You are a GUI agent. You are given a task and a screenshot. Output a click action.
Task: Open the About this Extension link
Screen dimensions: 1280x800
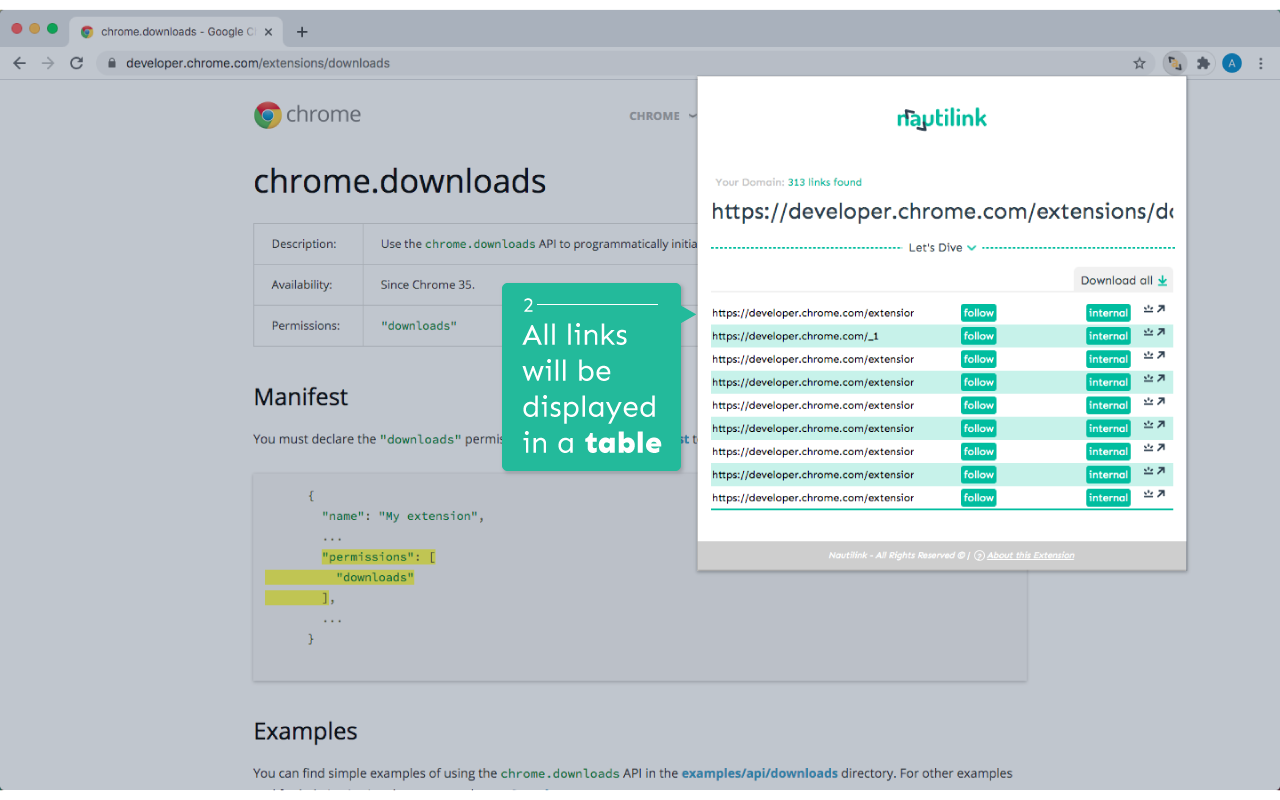1031,555
